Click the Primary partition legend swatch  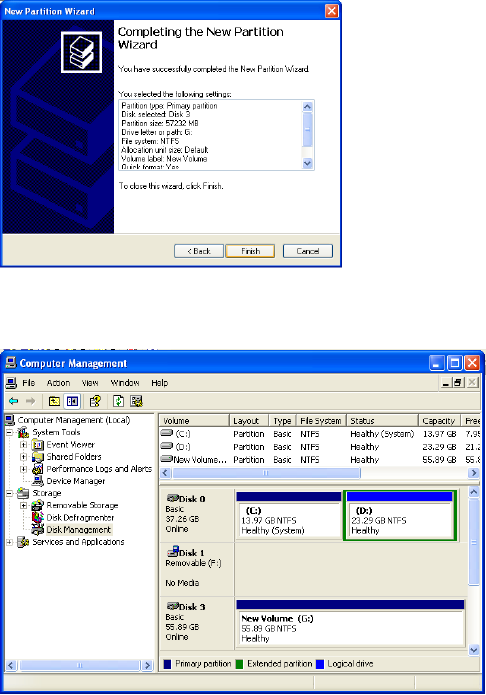point(167,664)
